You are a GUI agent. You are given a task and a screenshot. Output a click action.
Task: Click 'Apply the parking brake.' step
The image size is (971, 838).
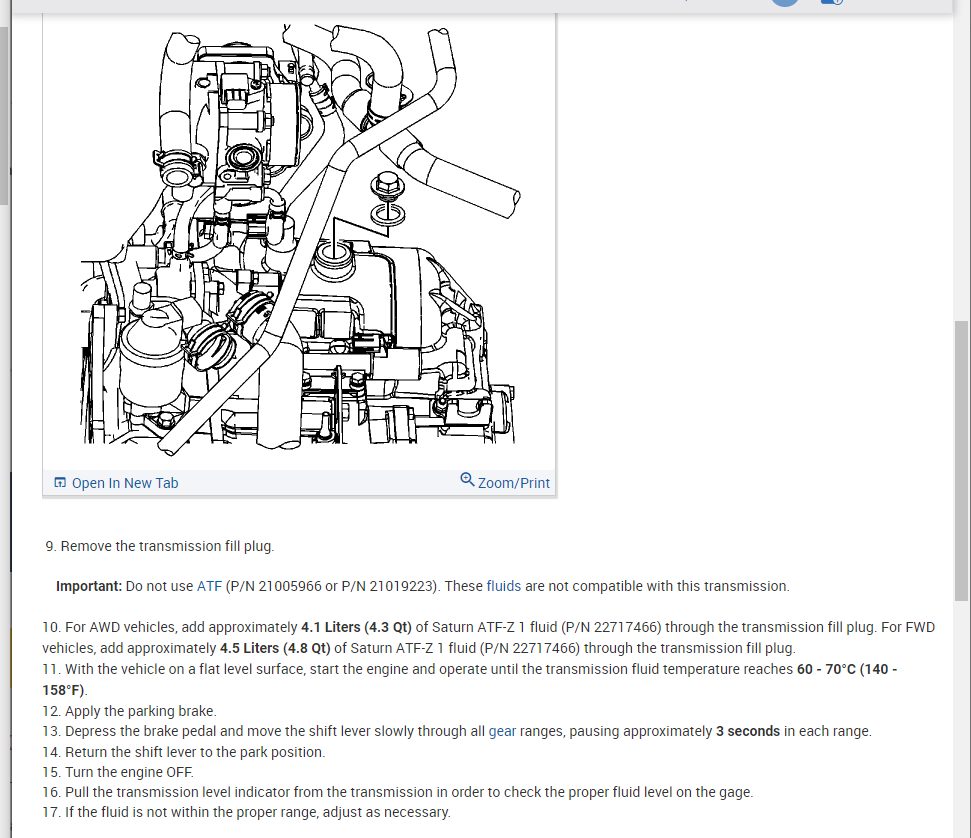[141, 711]
